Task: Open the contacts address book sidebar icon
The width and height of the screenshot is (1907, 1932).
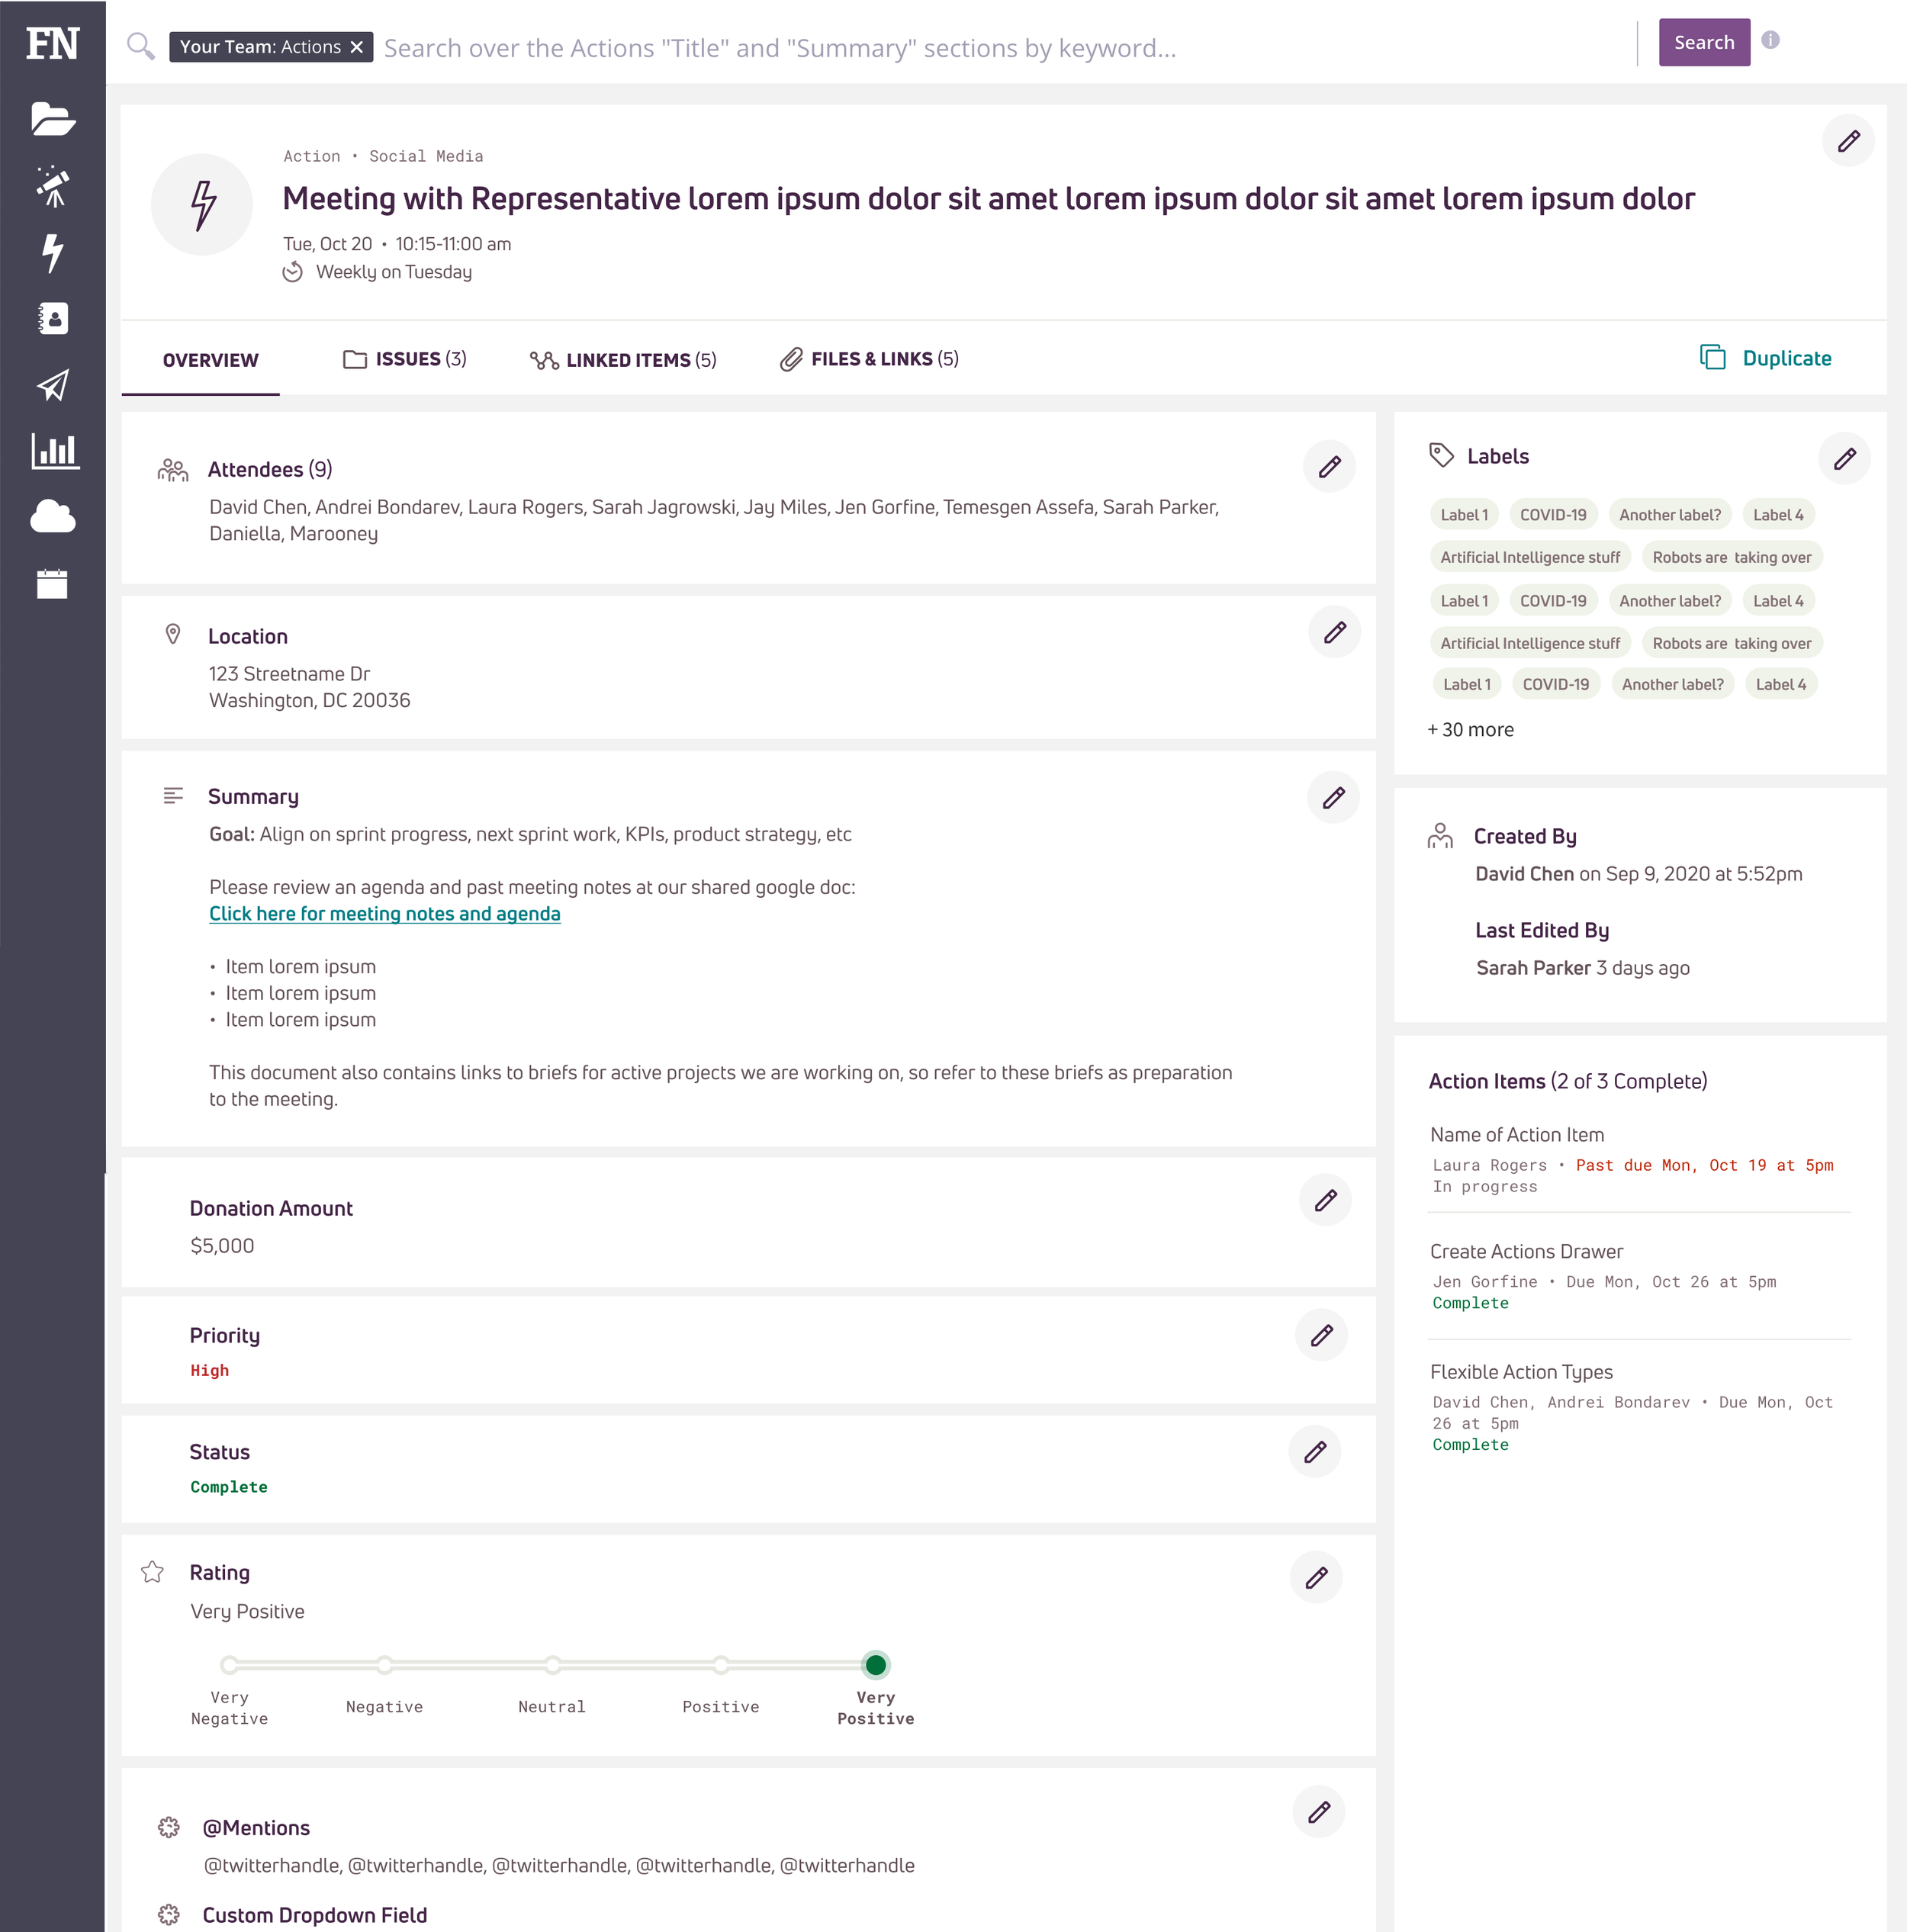Action: click(52, 319)
